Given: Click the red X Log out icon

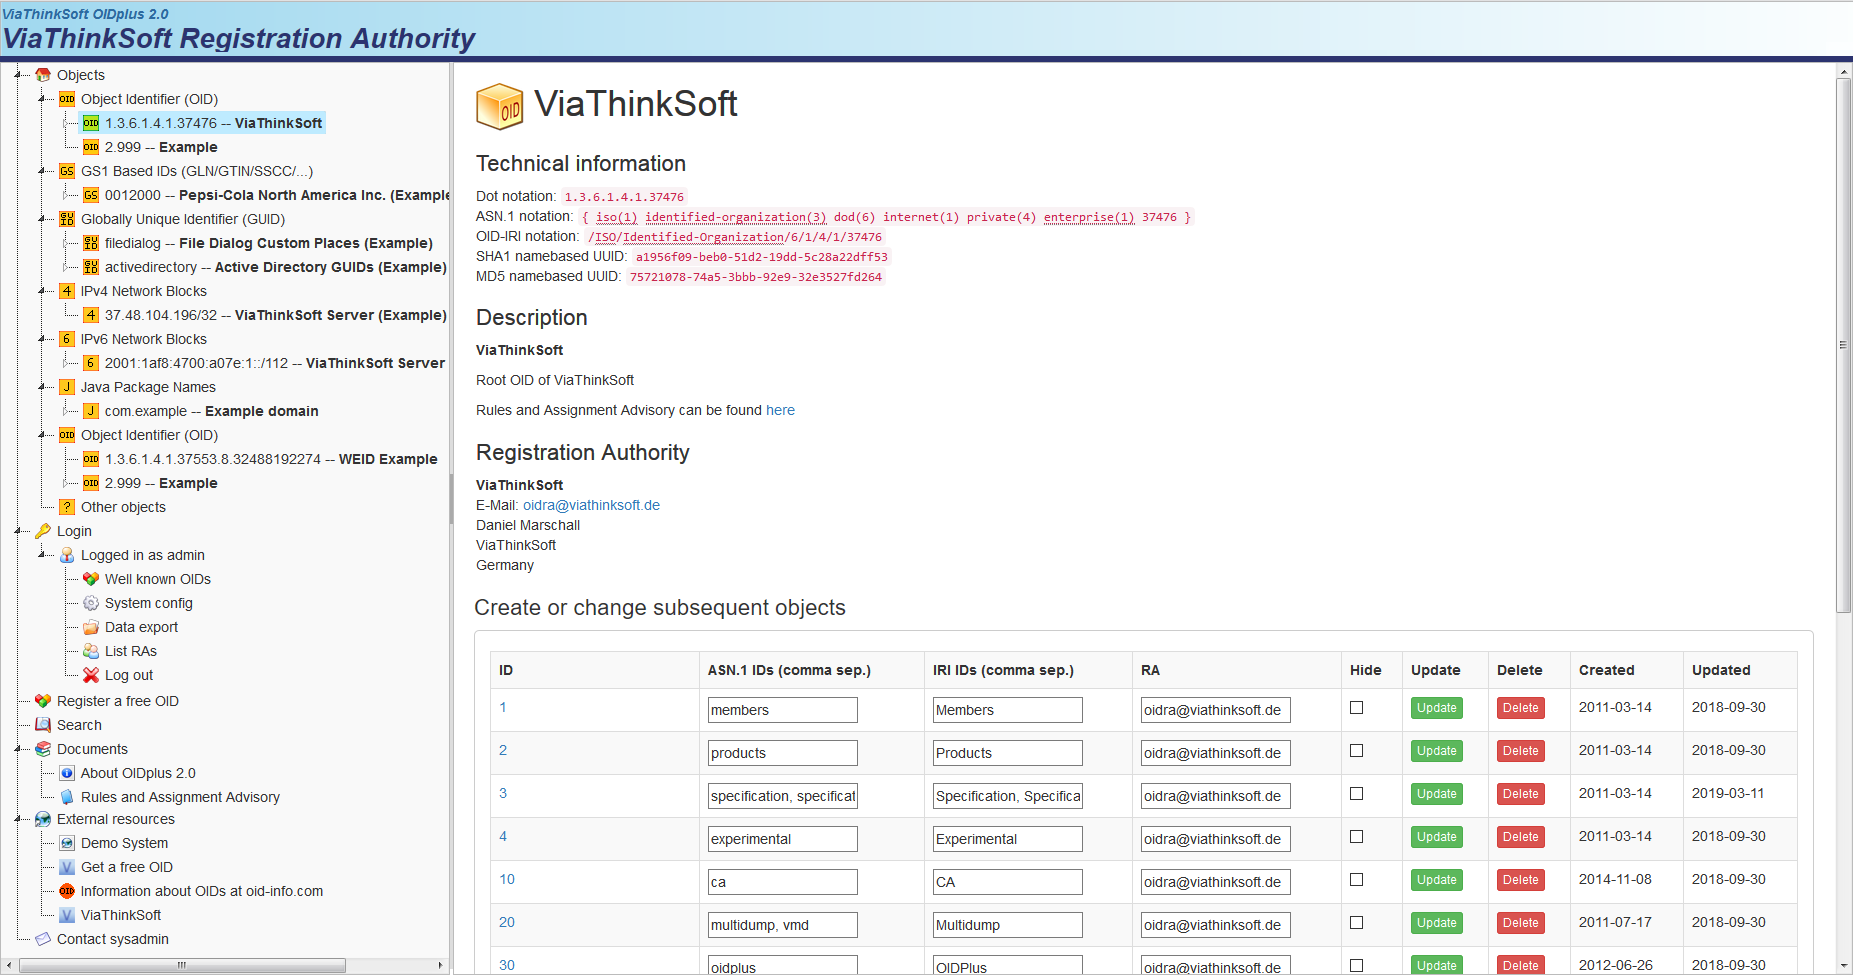Looking at the screenshot, I should 91,675.
